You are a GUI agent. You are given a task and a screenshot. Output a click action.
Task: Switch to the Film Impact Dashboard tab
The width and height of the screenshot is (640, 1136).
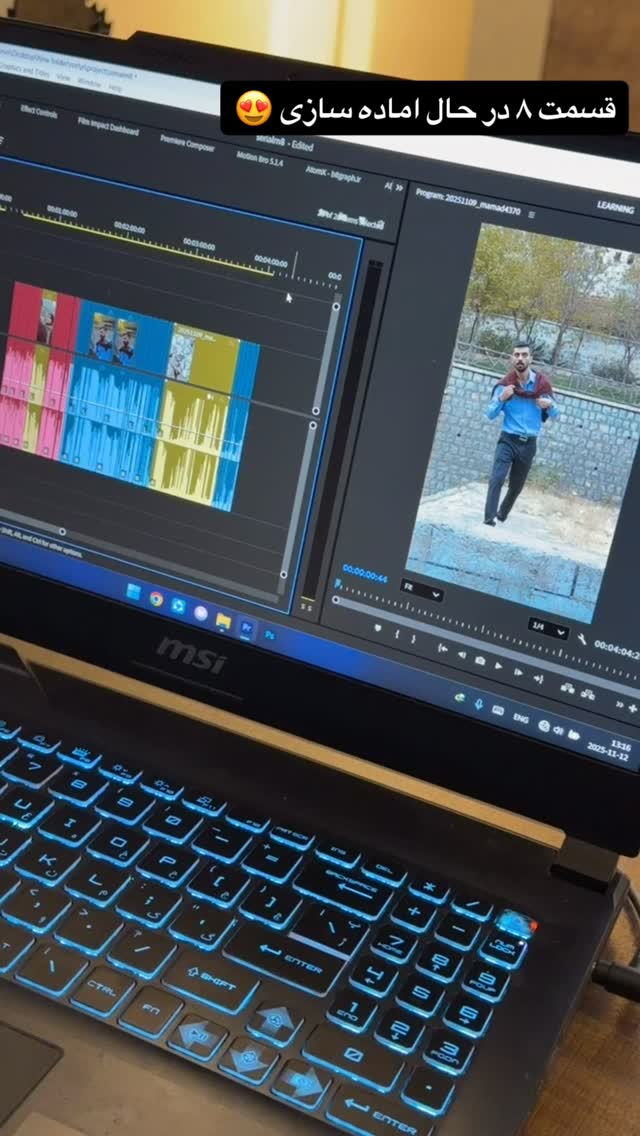pyautogui.click(x=108, y=127)
